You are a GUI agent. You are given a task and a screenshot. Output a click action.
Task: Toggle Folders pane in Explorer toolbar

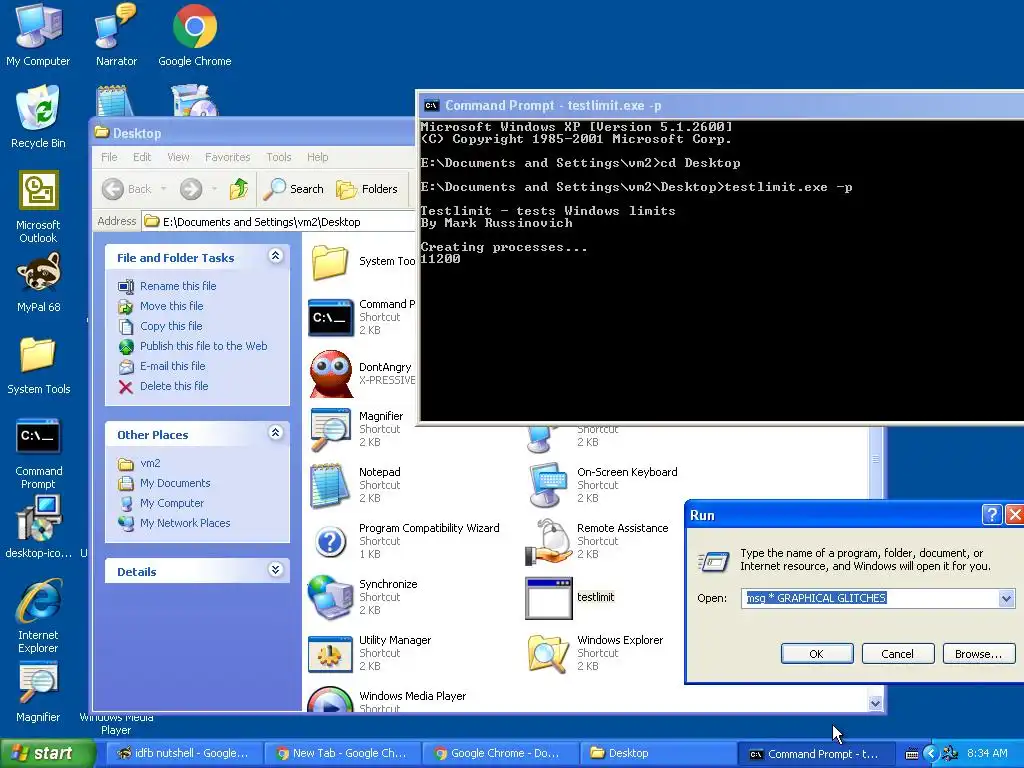[366, 189]
